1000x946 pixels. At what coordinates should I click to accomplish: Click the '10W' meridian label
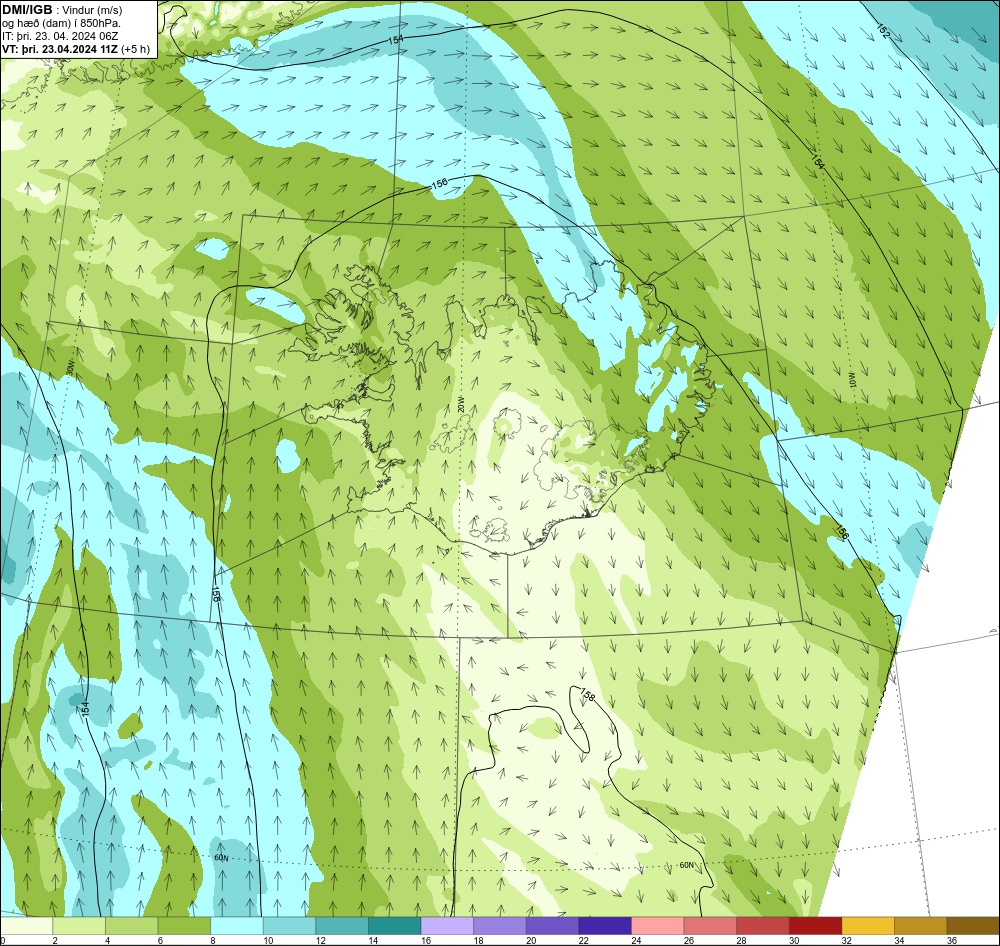pos(850,379)
